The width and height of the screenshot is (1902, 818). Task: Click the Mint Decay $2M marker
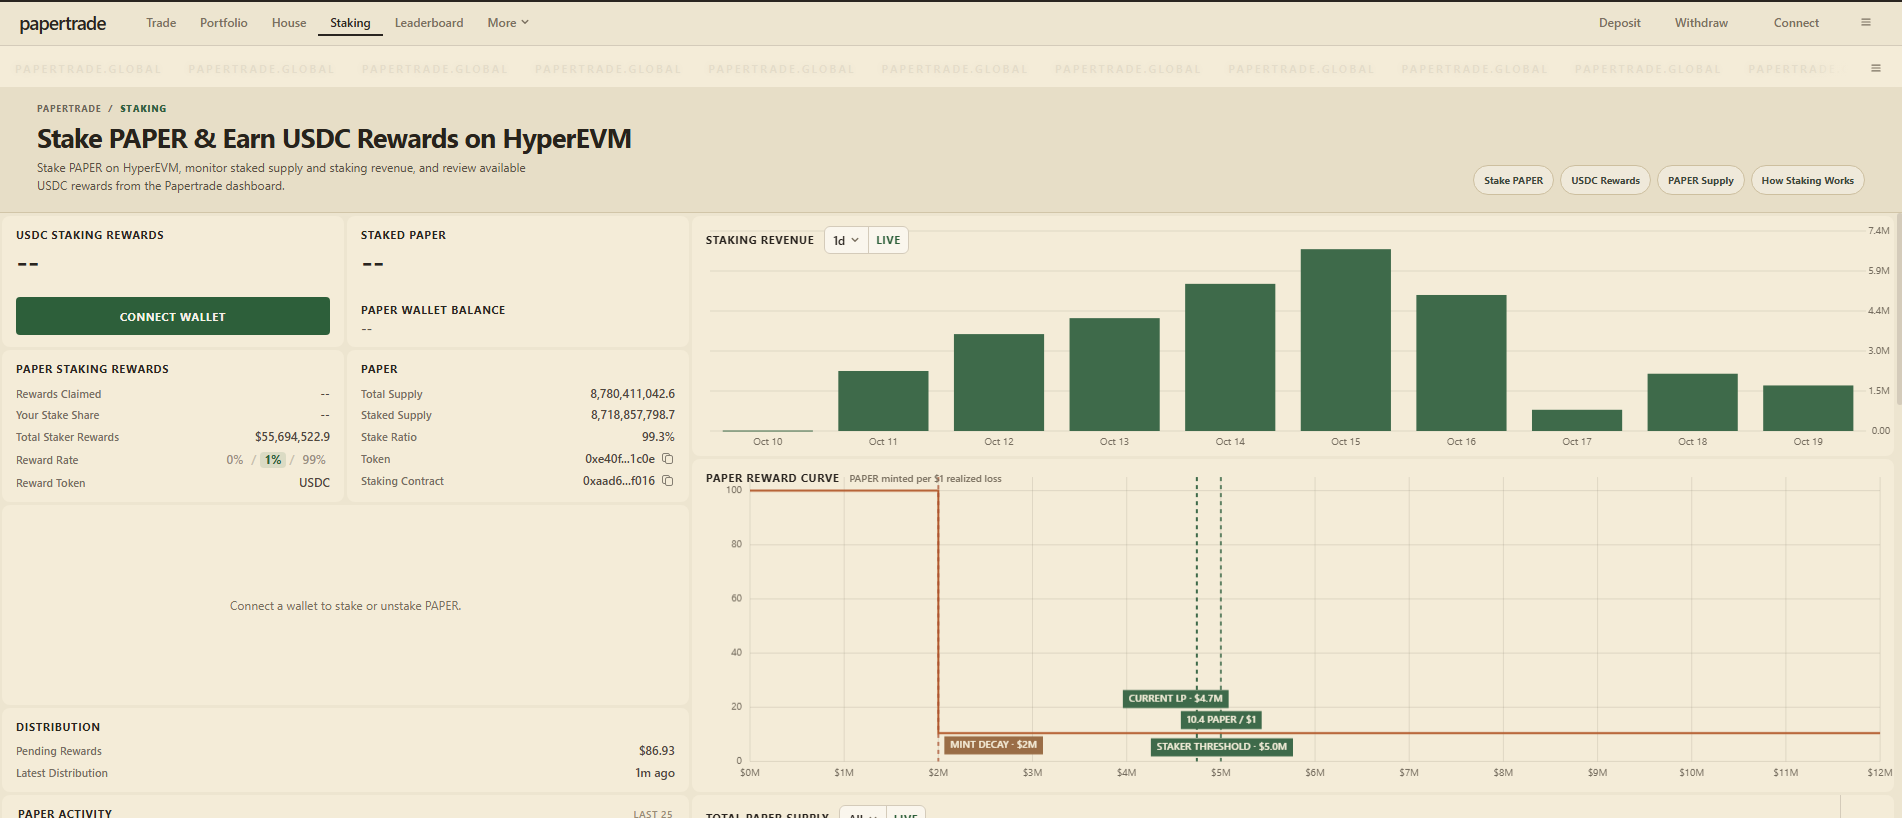(993, 745)
